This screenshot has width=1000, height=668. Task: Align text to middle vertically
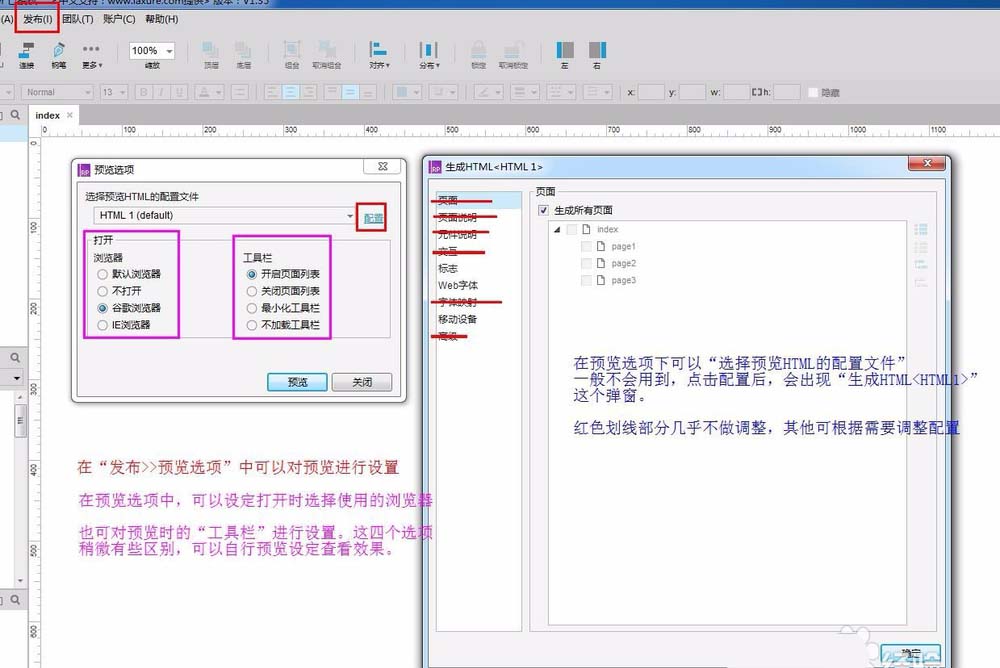[349, 93]
